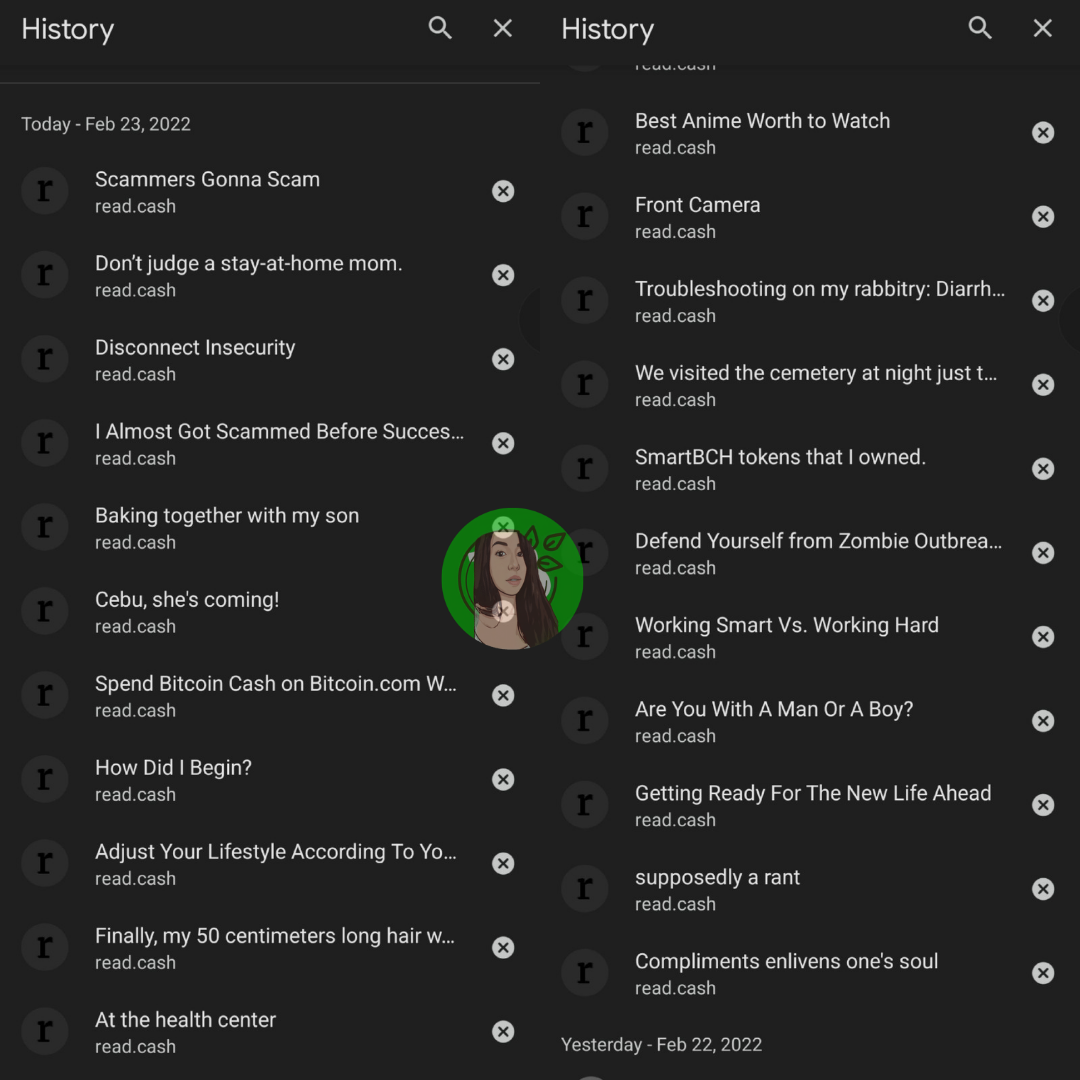Delete 'At the health center' history entry
1080x1080 pixels.
[503, 1031]
